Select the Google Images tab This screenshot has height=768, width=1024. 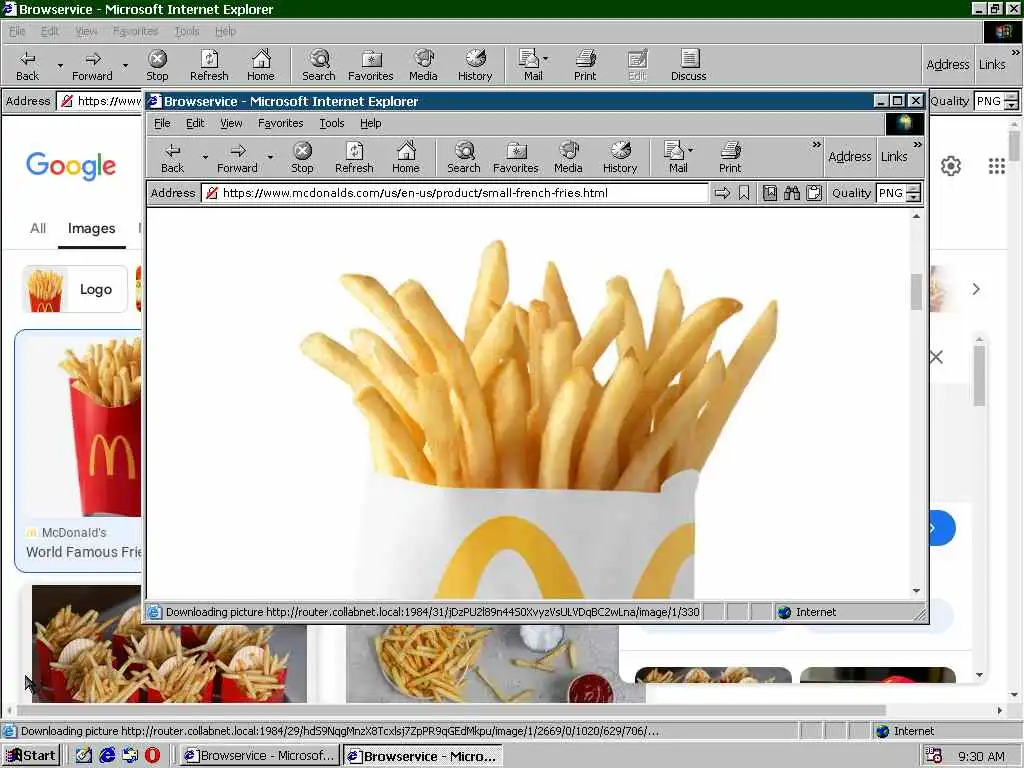(x=91, y=229)
